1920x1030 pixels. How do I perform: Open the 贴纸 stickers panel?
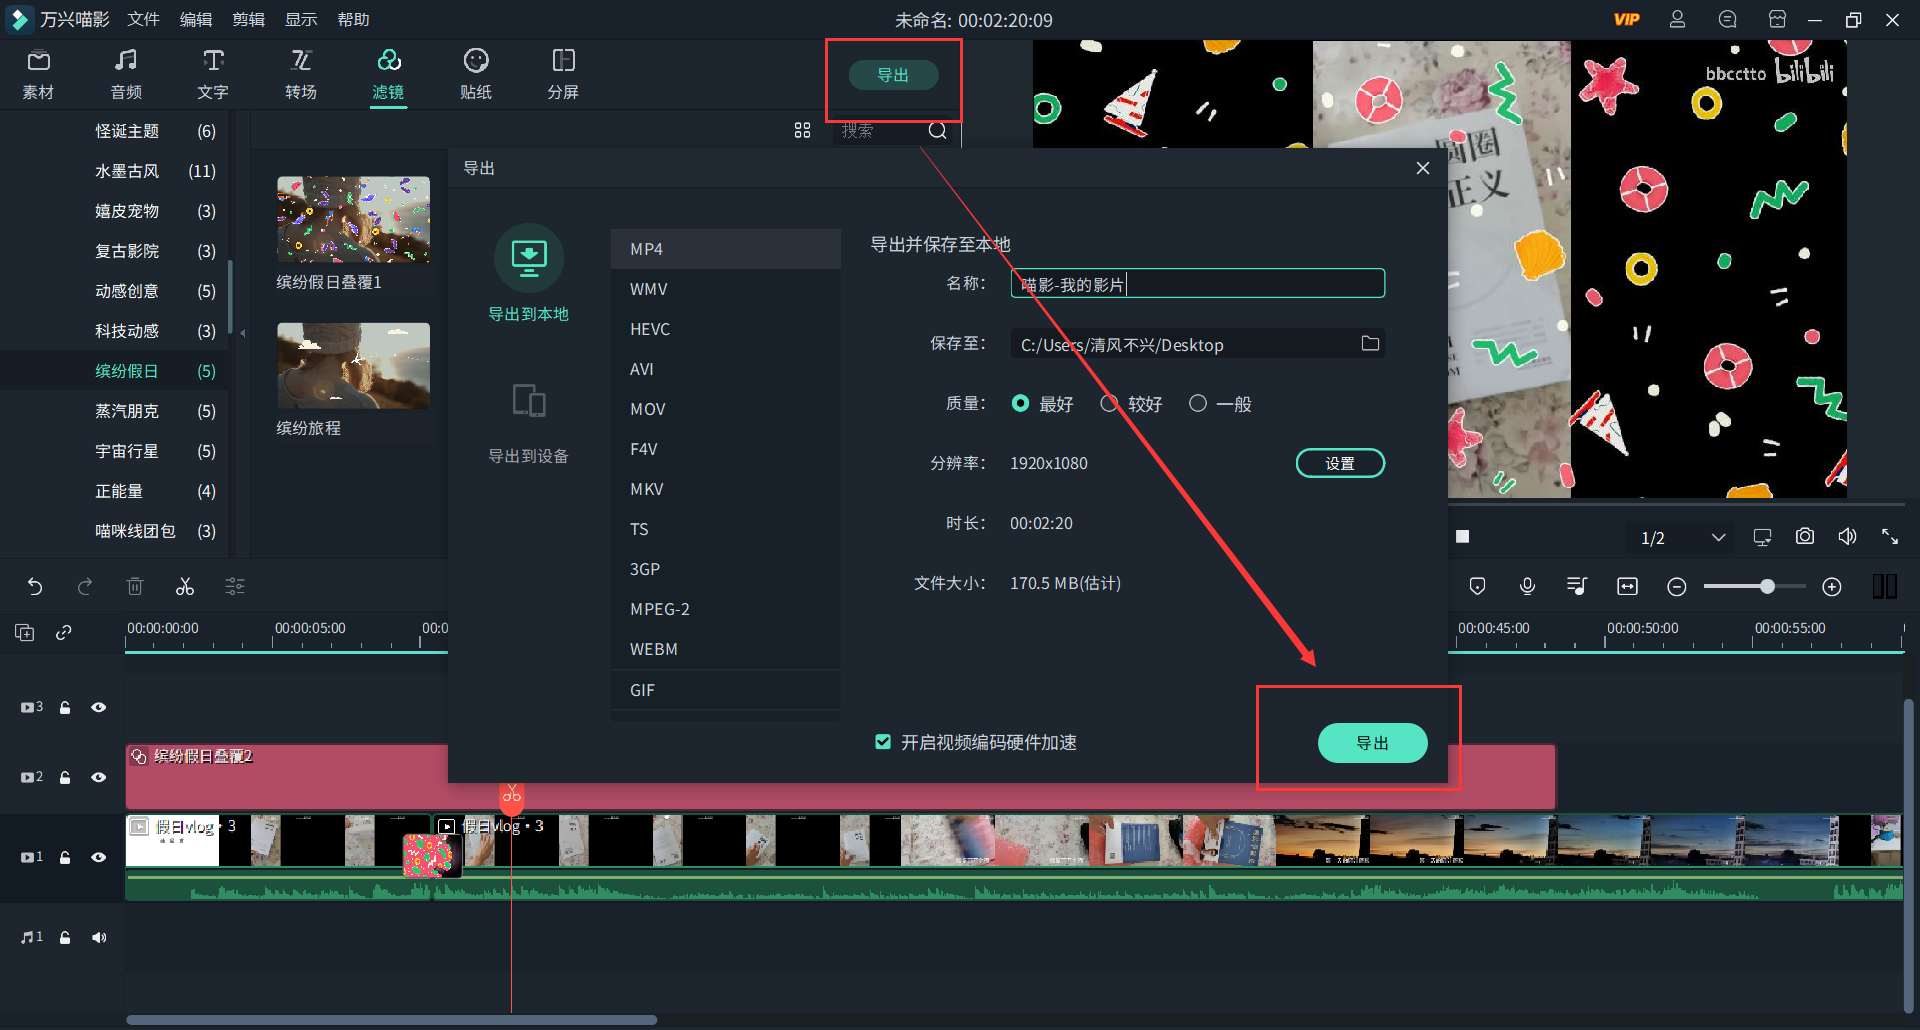[x=476, y=73]
